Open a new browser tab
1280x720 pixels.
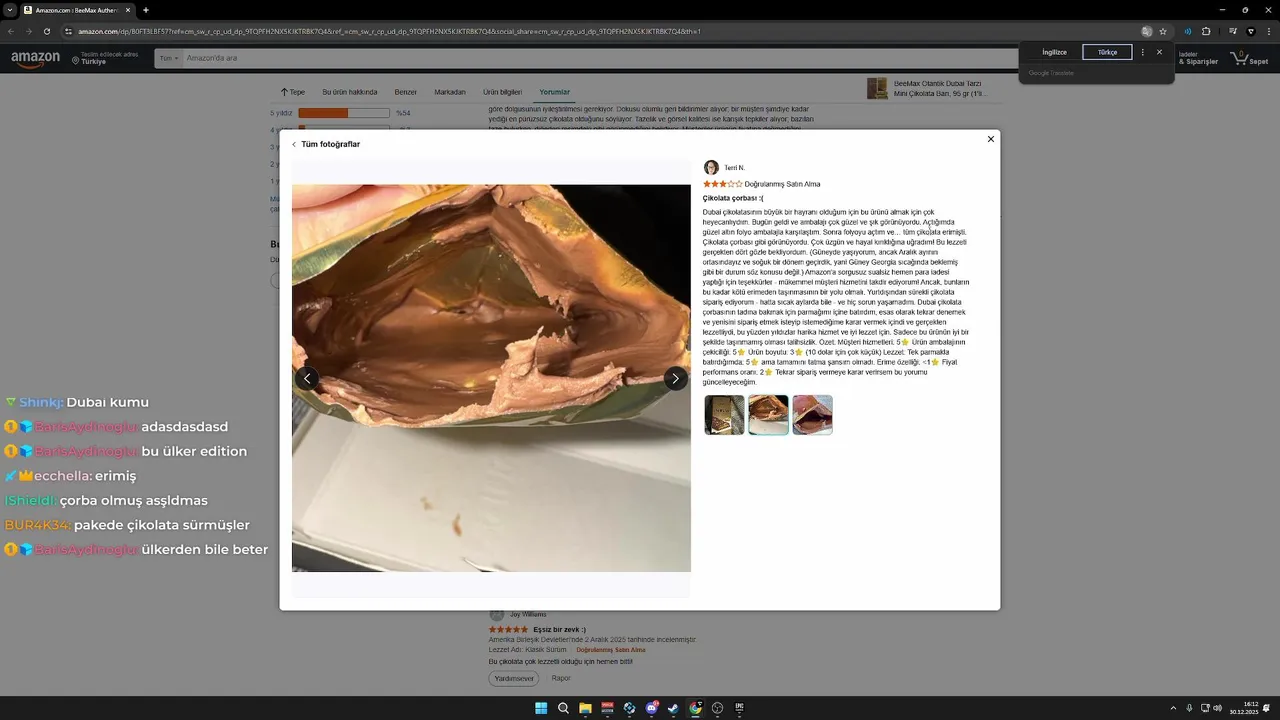click(x=146, y=10)
